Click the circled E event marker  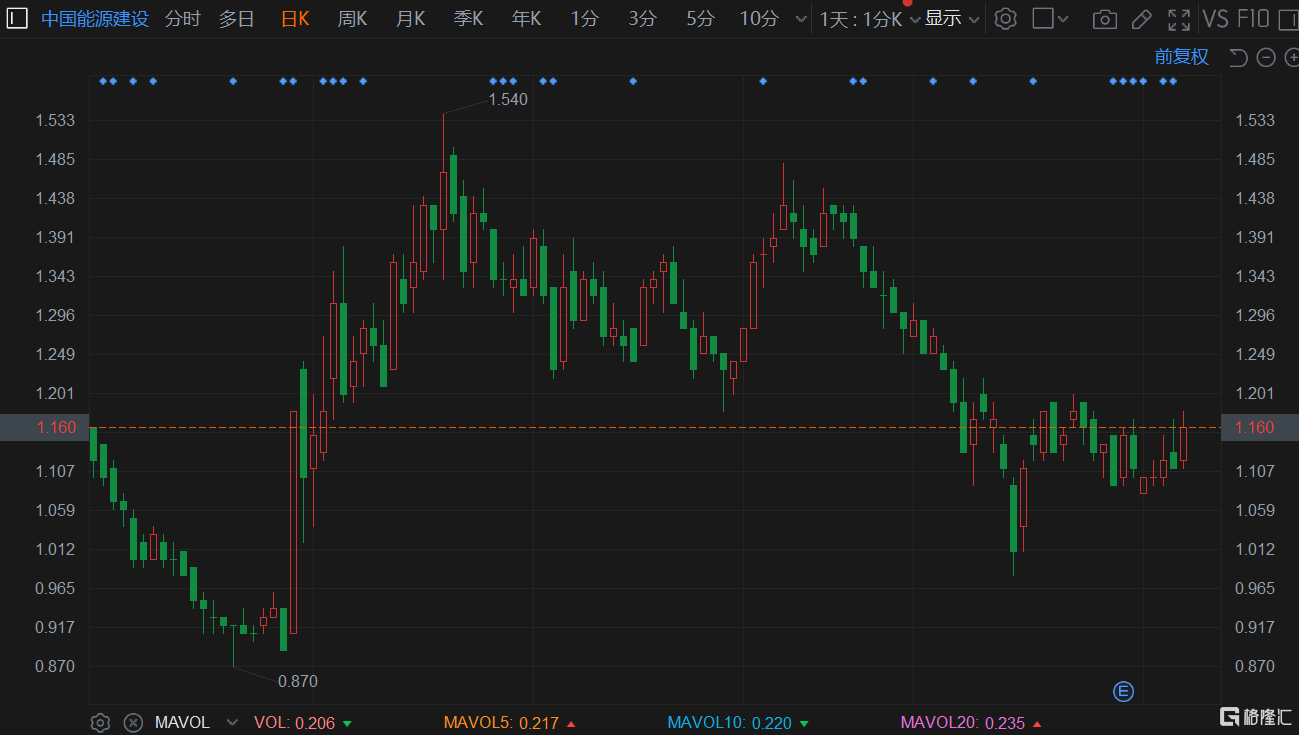tap(1123, 691)
